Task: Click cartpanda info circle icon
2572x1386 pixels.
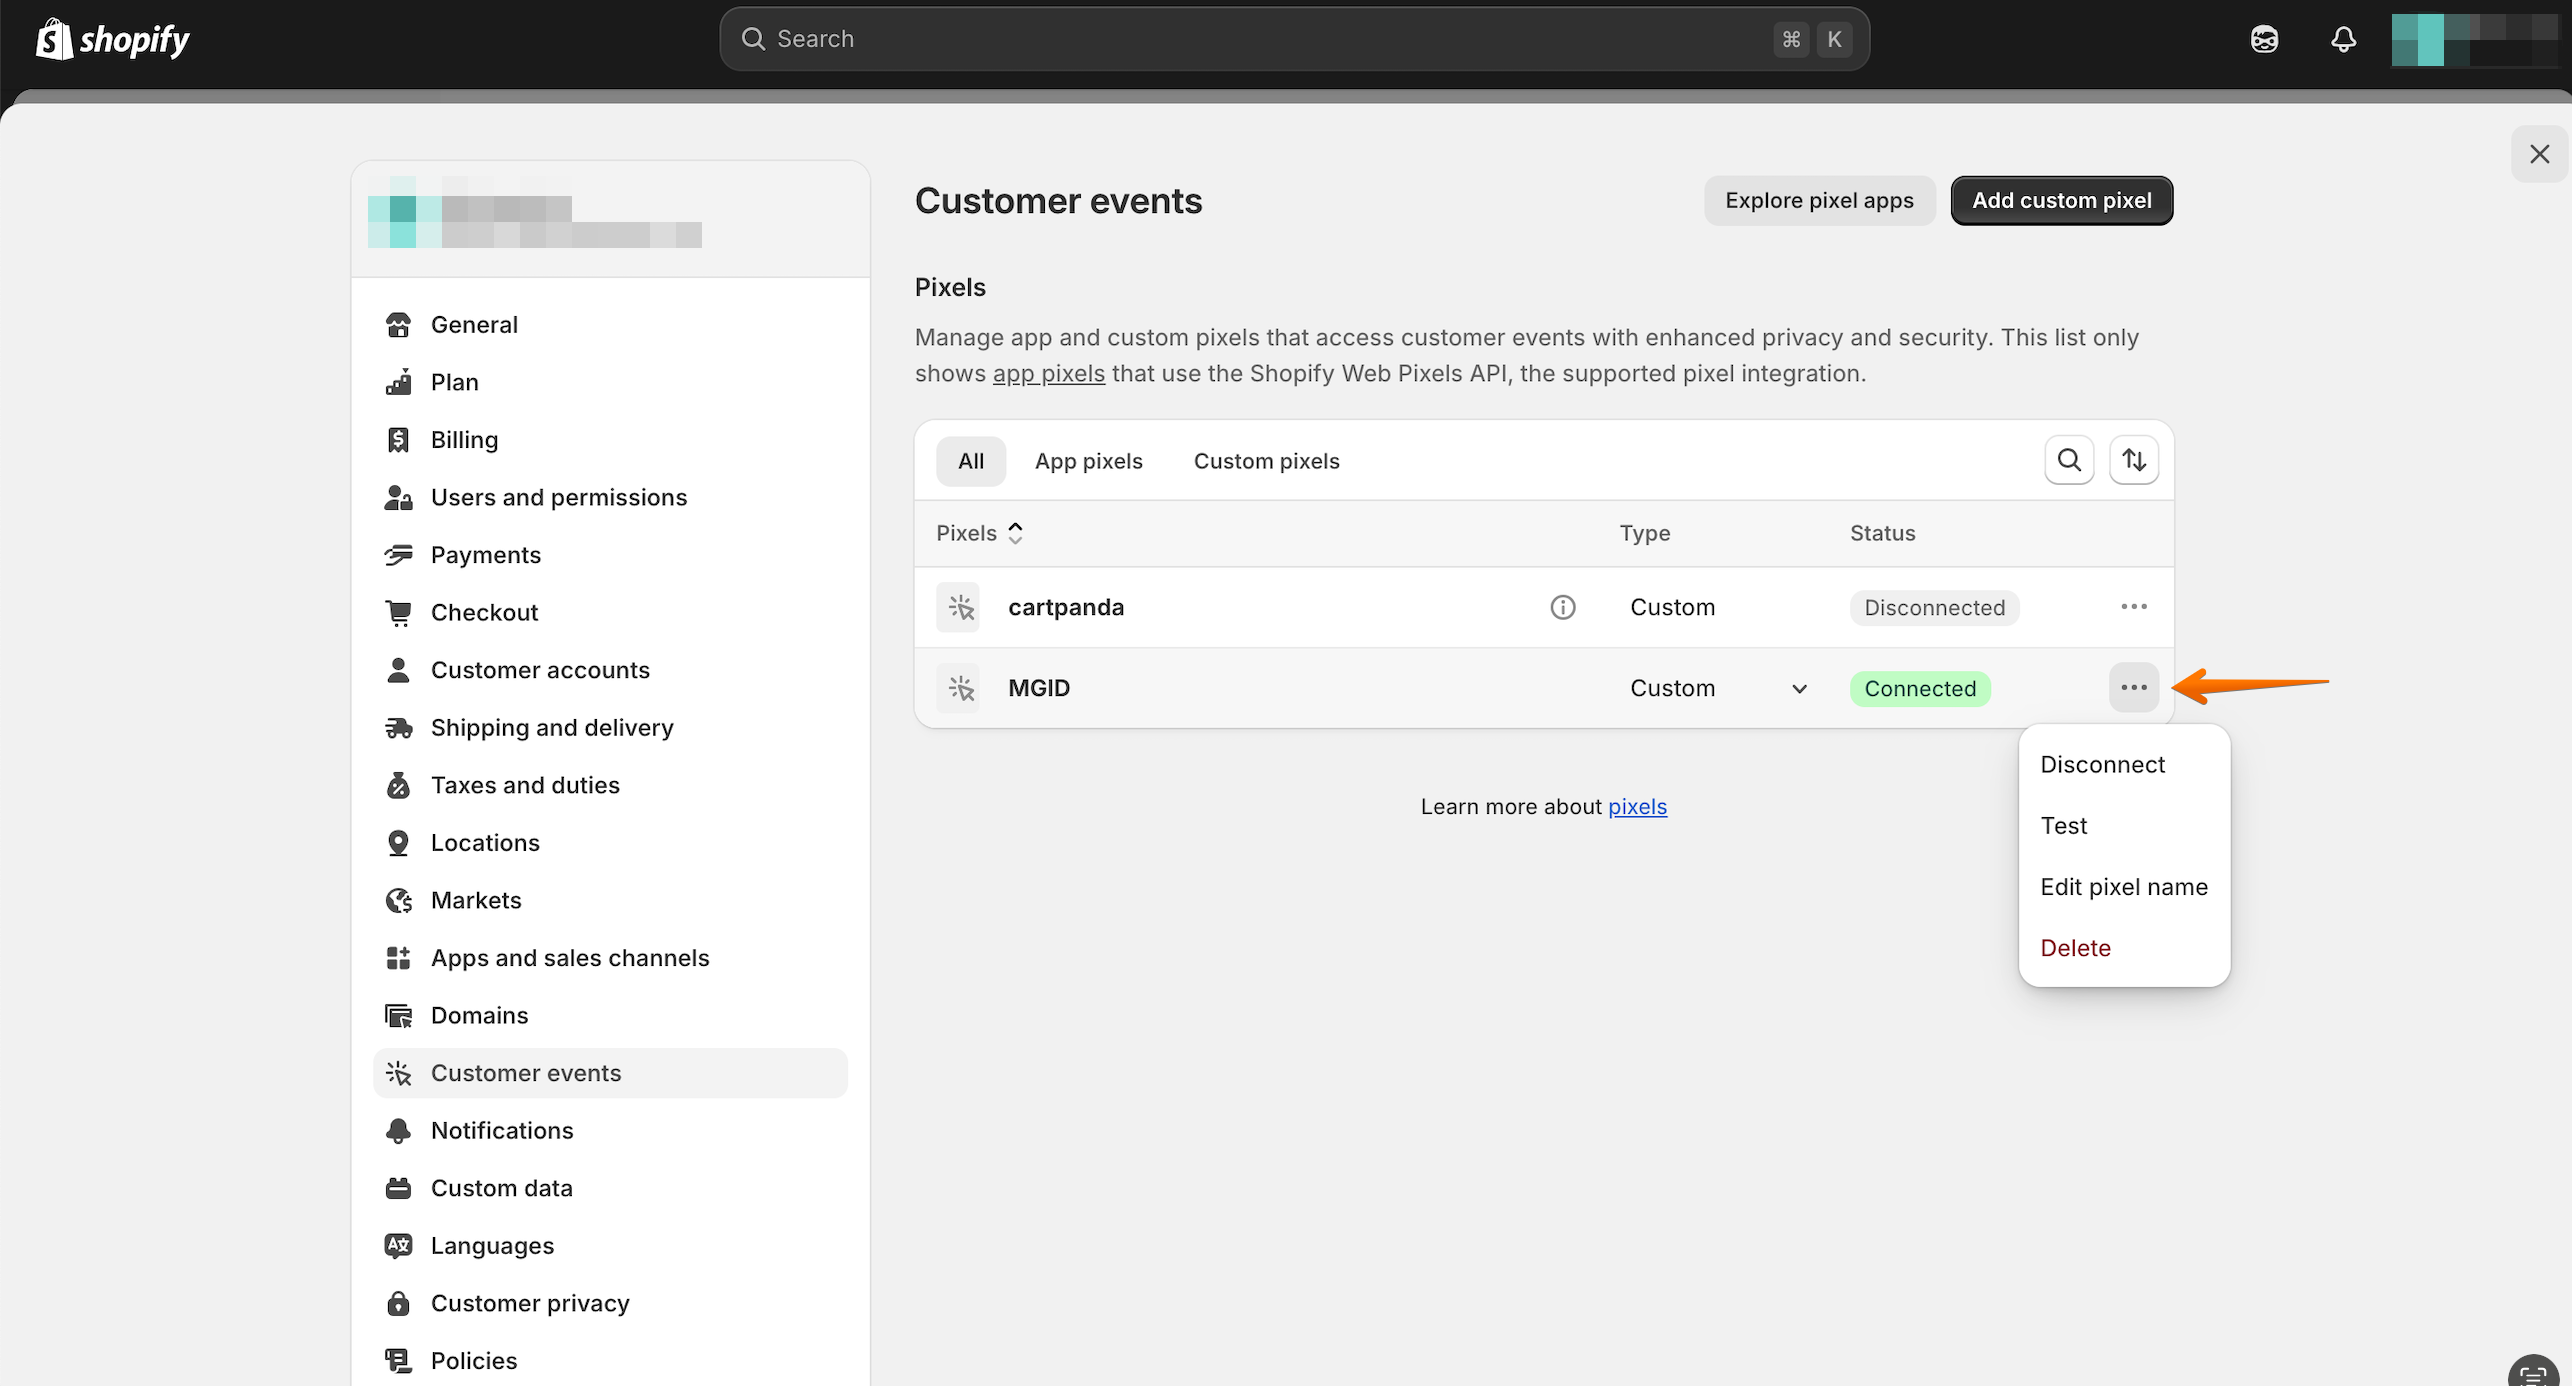Action: pos(1562,607)
